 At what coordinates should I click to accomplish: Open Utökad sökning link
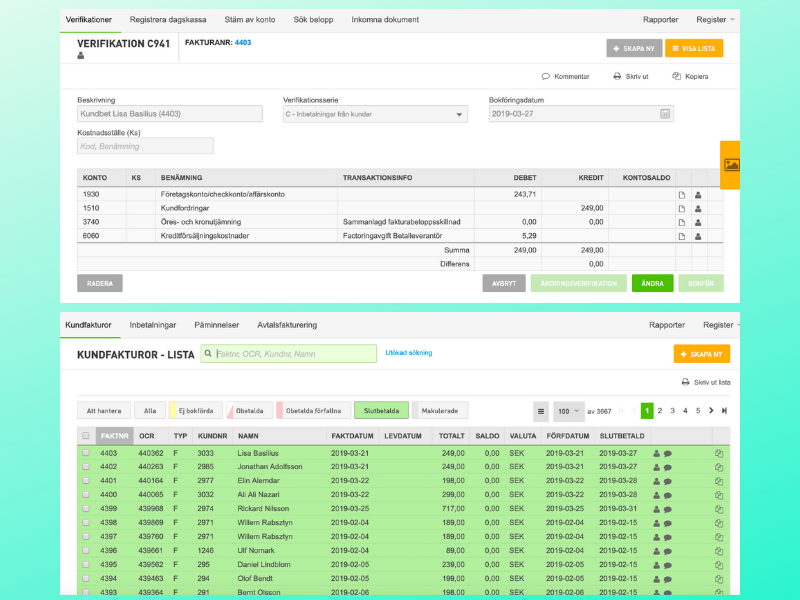(x=409, y=353)
